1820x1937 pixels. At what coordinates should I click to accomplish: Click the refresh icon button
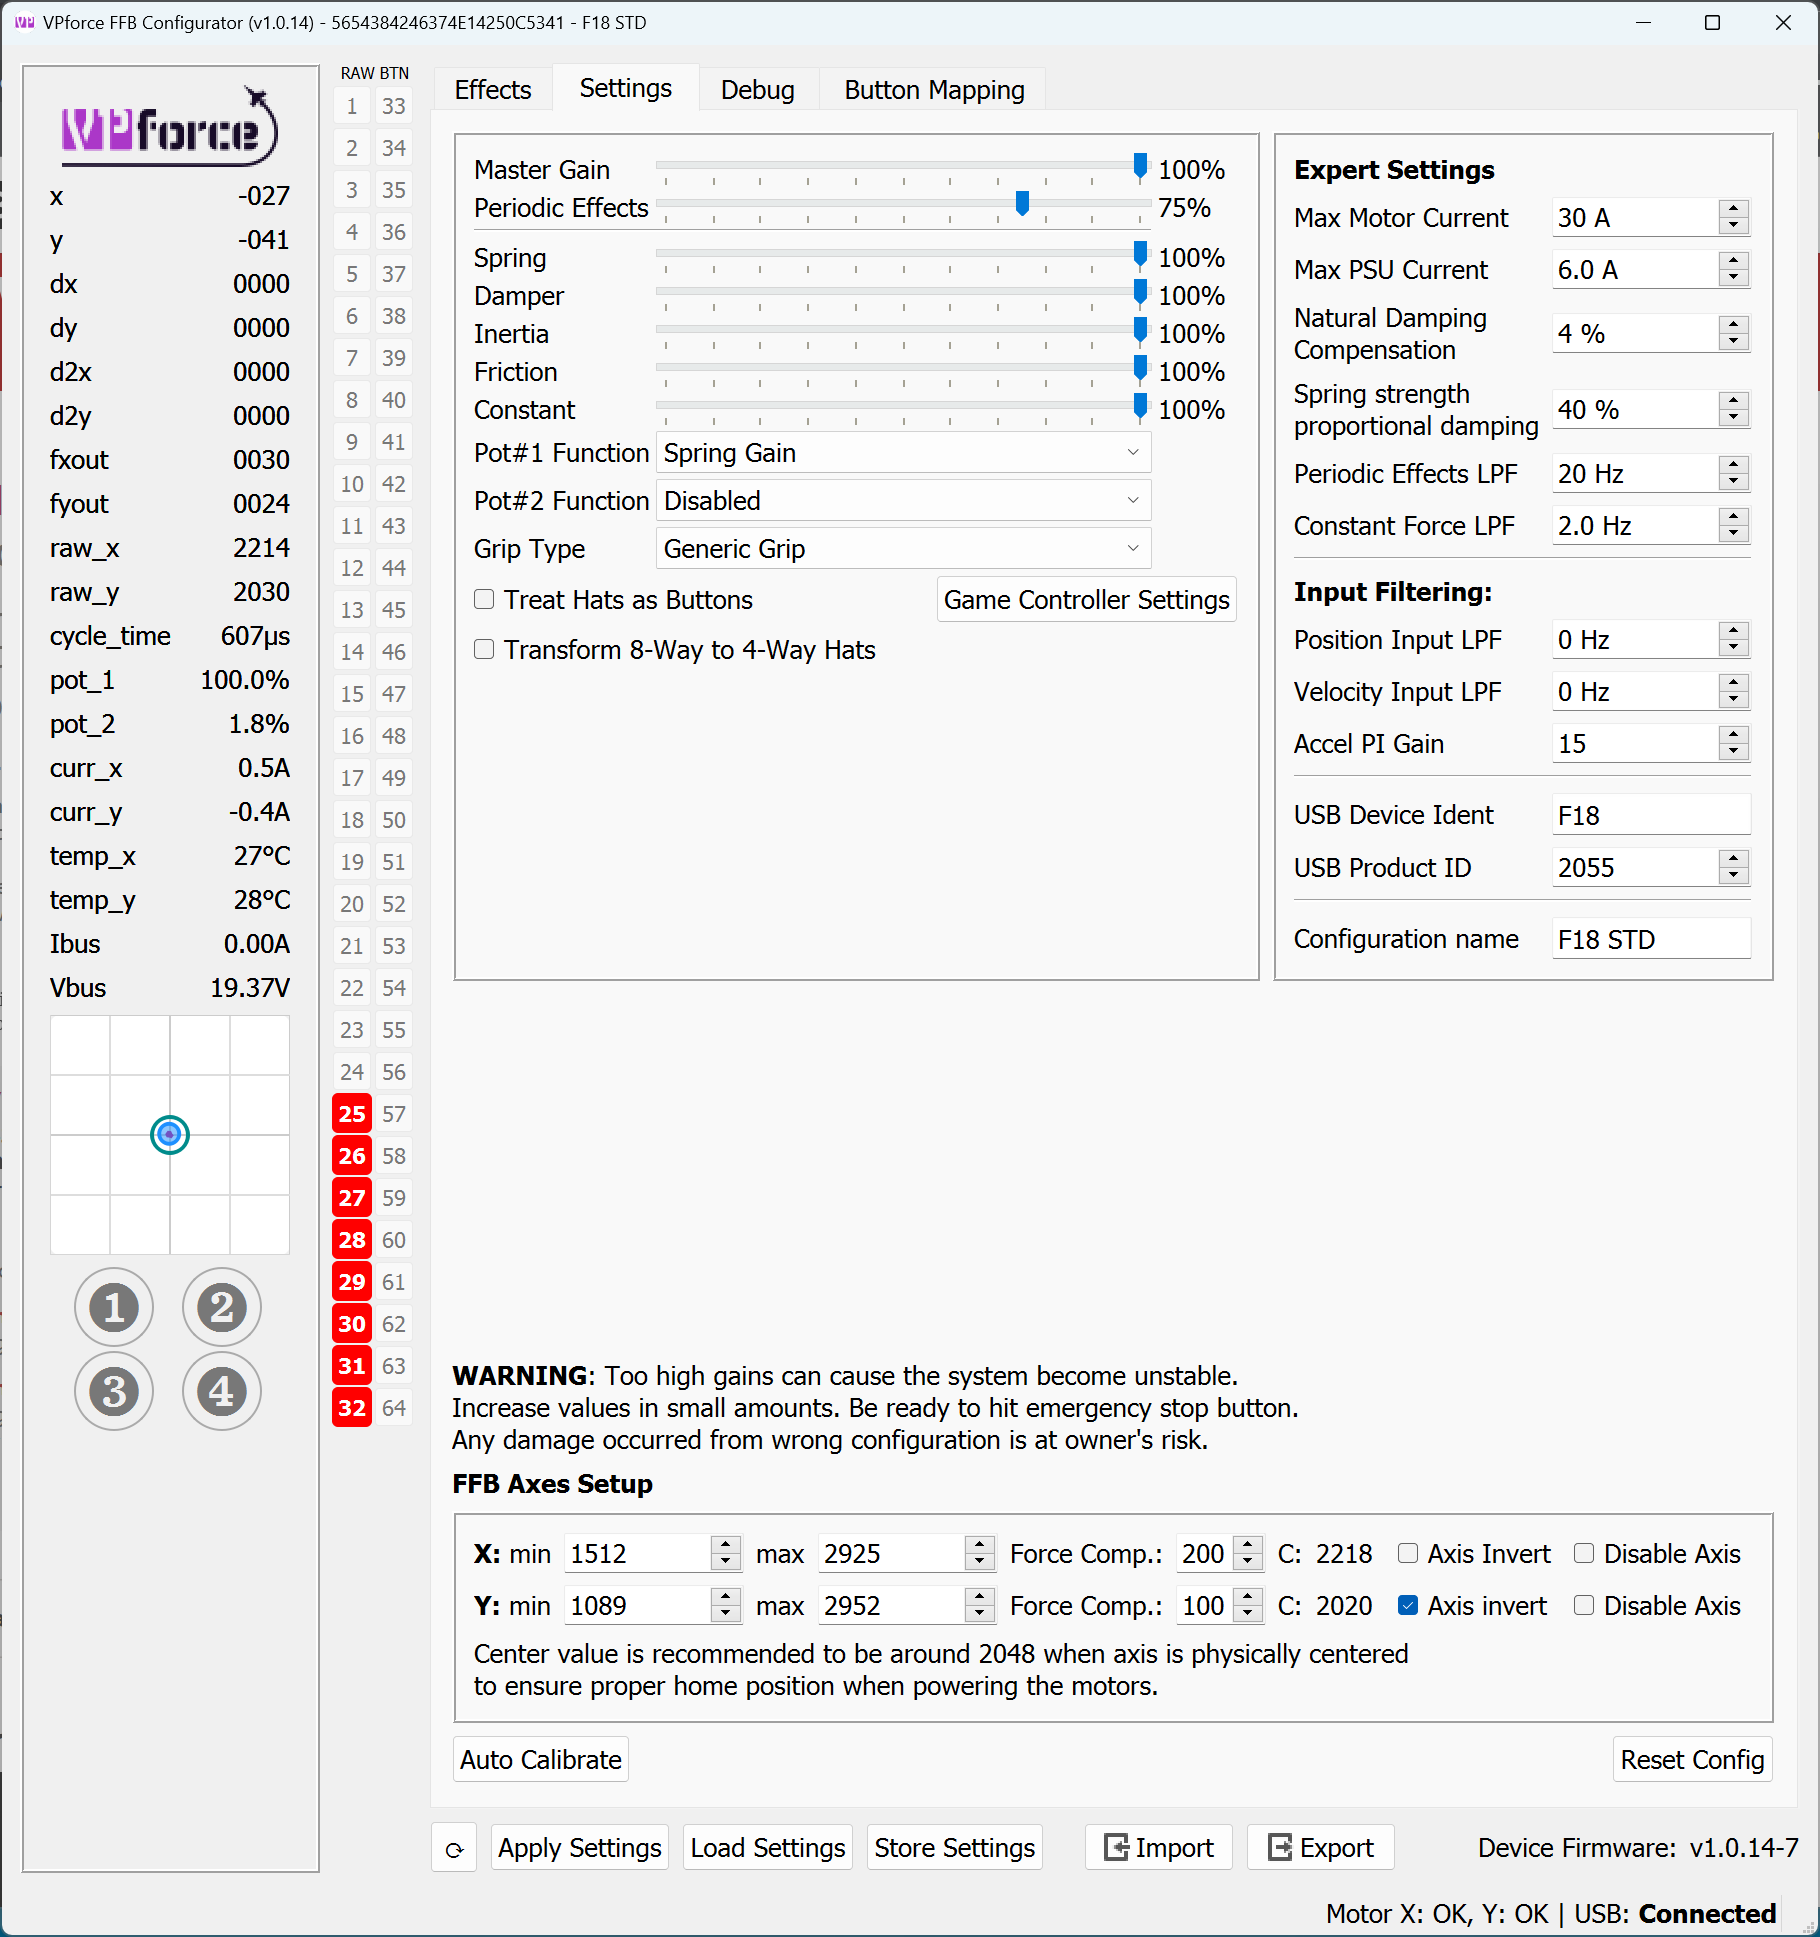tap(454, 1849)
